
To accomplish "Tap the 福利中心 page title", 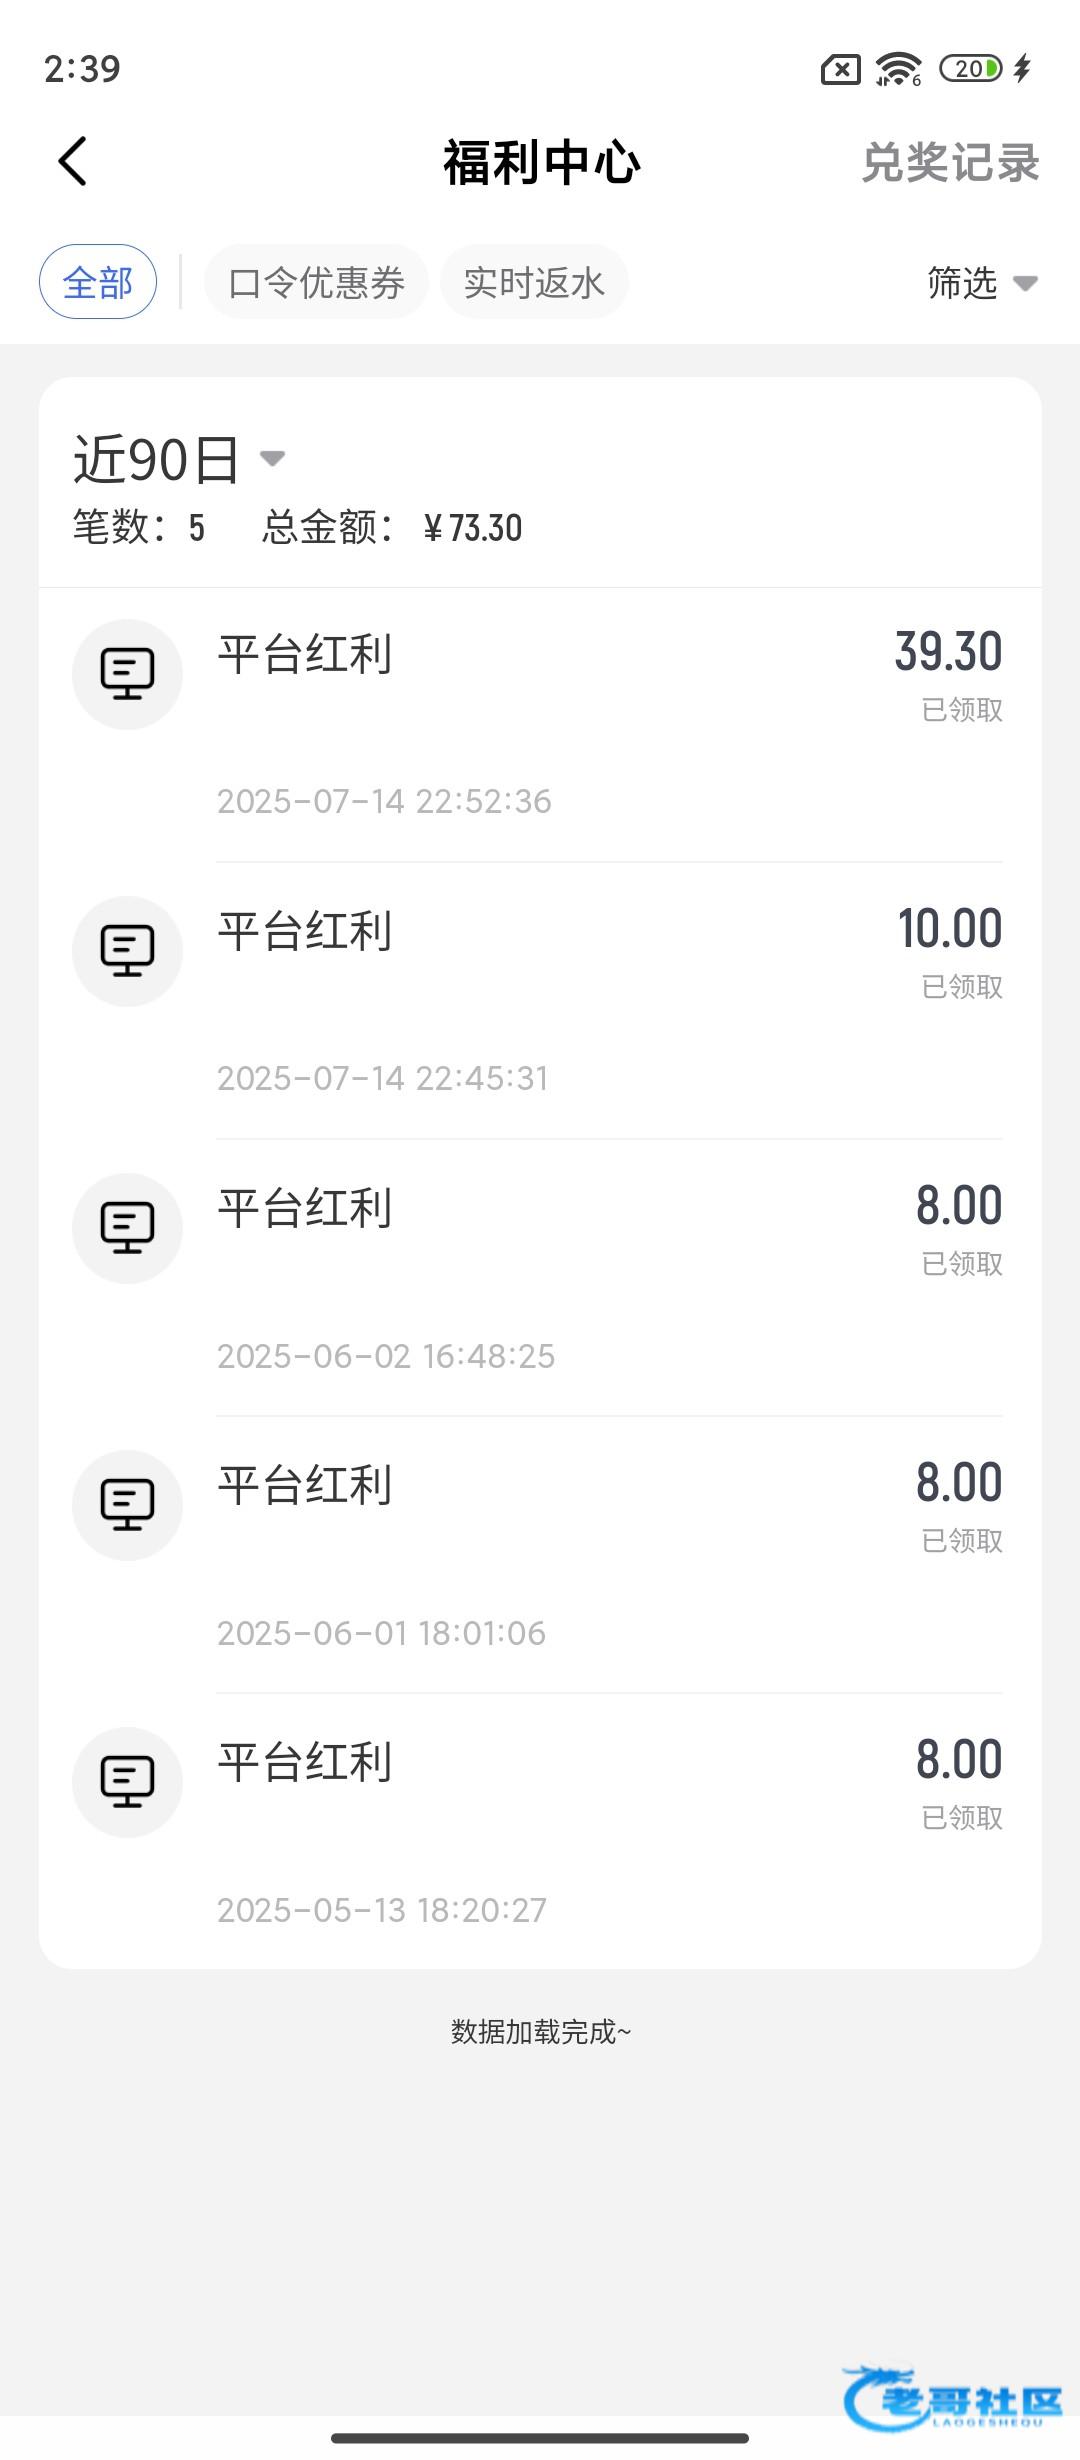I will (x=541, y=163).
